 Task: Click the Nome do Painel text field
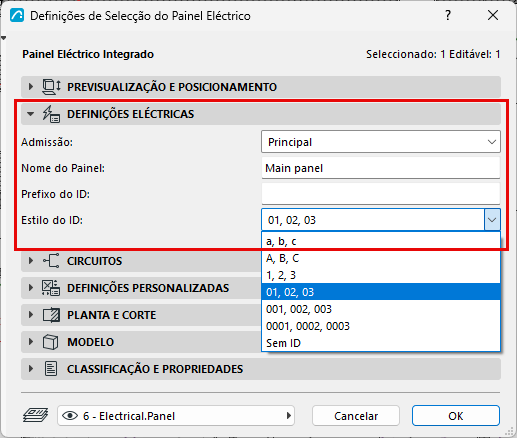point(381,168)
